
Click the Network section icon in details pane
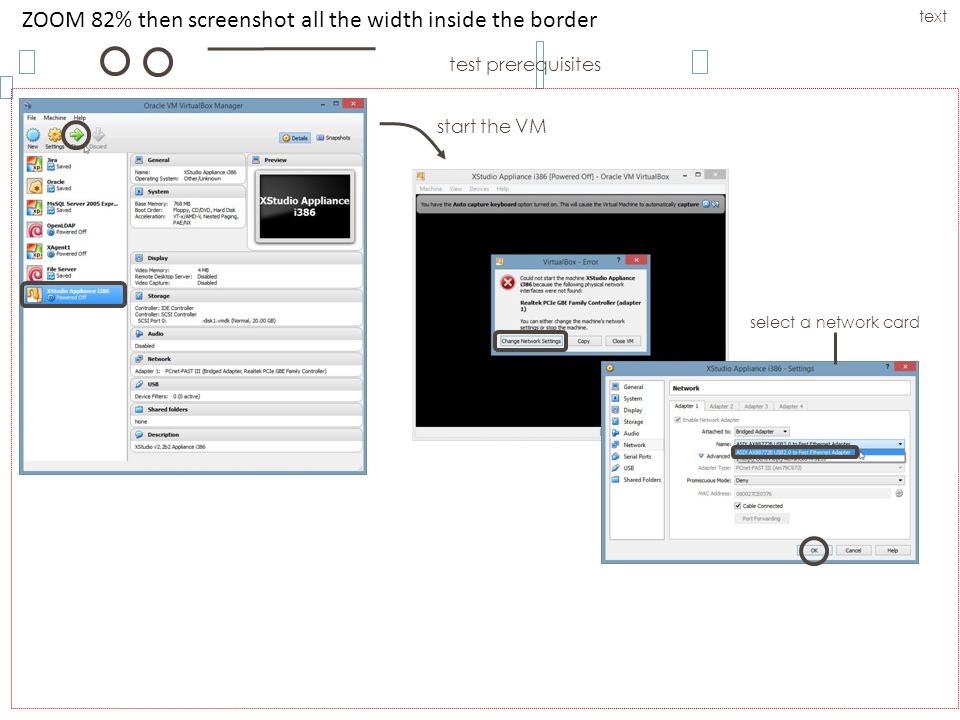pos(139,359)
